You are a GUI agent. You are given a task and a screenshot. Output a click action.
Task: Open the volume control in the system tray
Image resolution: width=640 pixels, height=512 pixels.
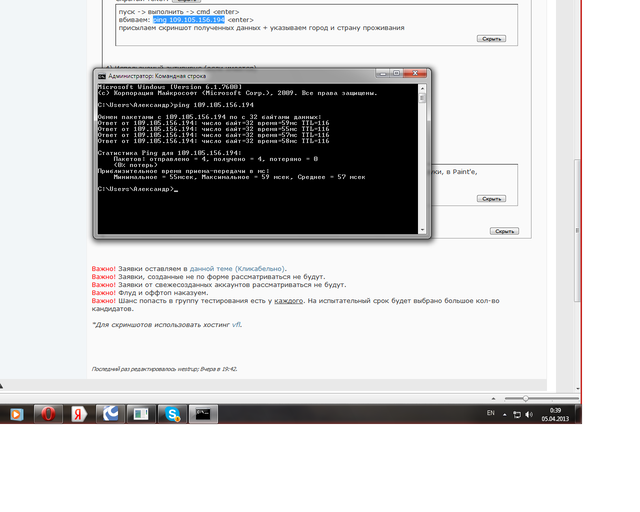(530, 413)
